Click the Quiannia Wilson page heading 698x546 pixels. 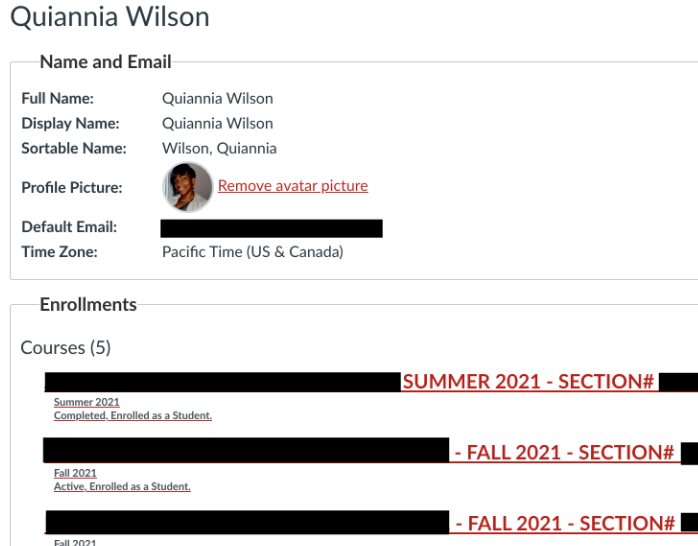[110, 17]
